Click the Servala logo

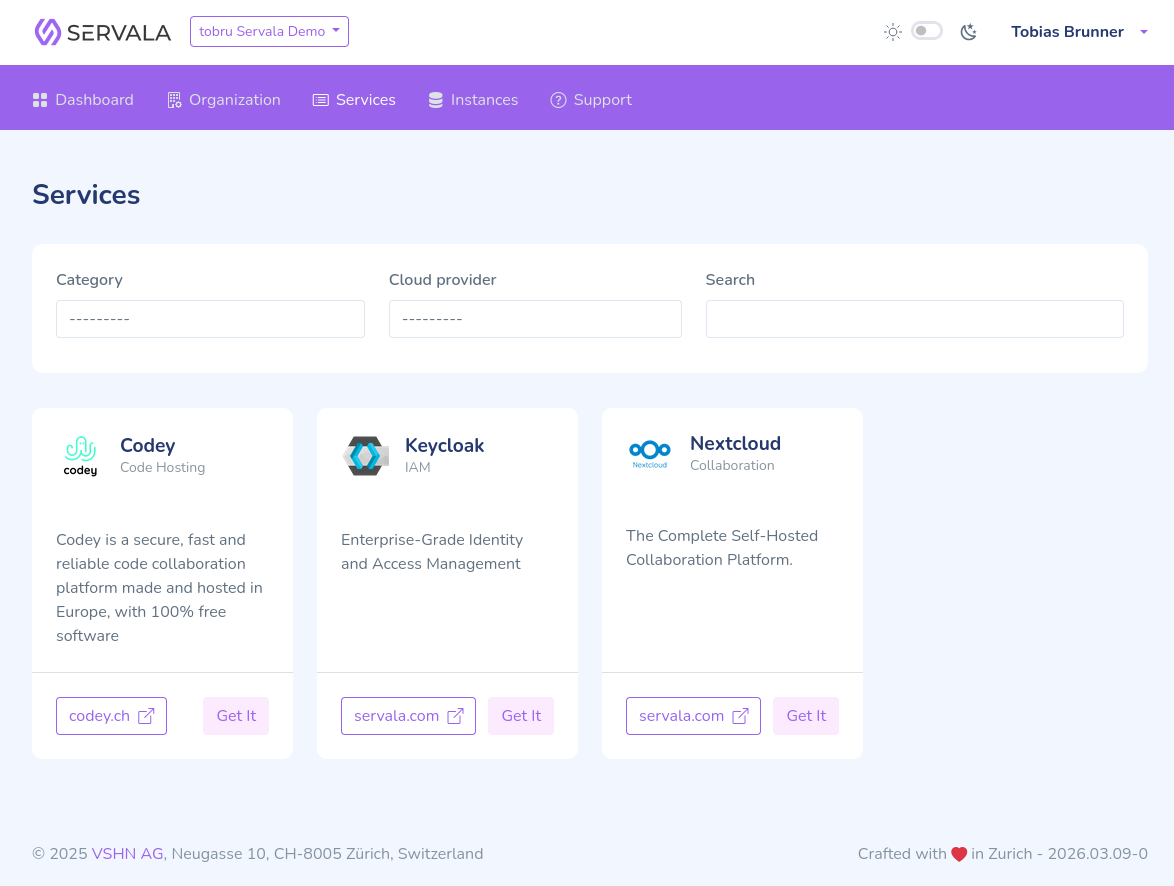[x=103, y=32]
